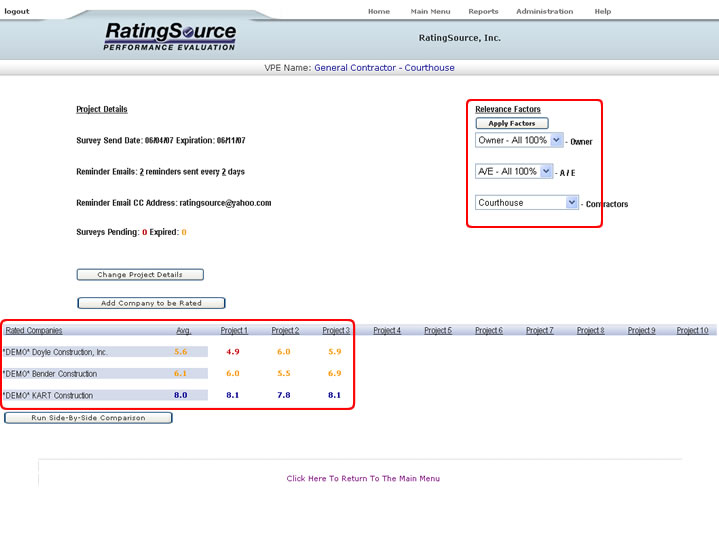719x537 pixels.
Task: Click the Apply Factors button
Action: click(512, 123)
